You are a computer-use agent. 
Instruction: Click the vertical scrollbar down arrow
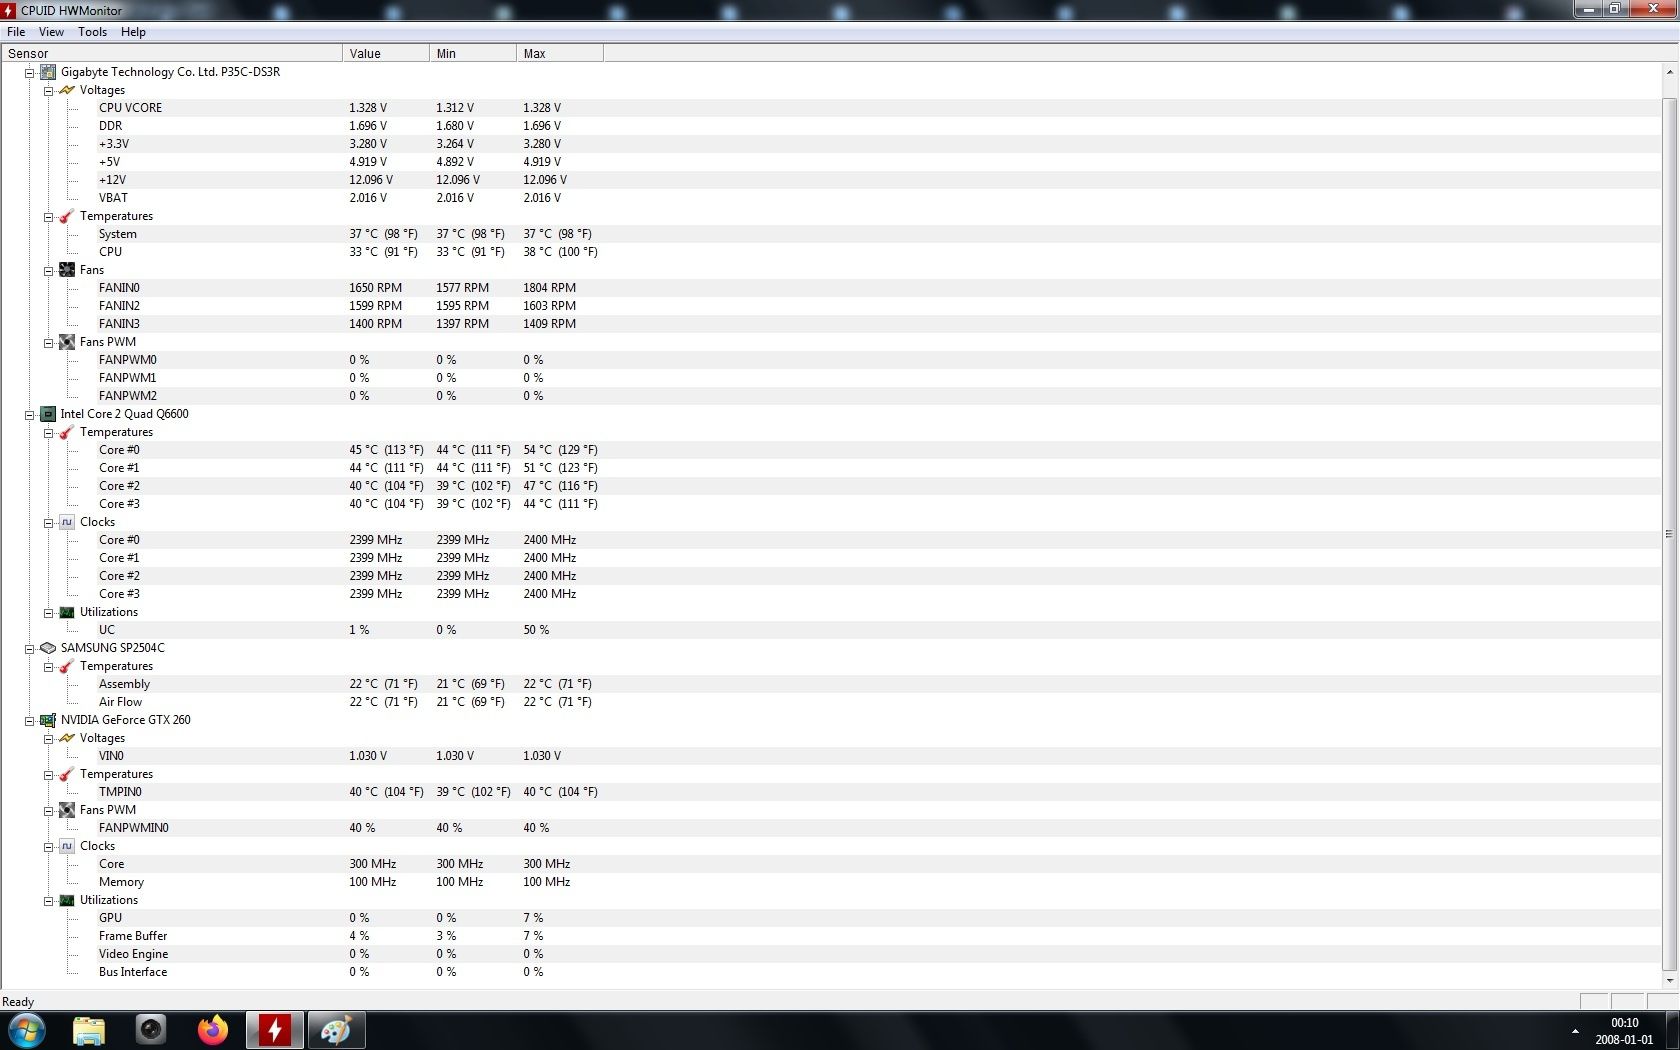click(x=1670, y=980)
